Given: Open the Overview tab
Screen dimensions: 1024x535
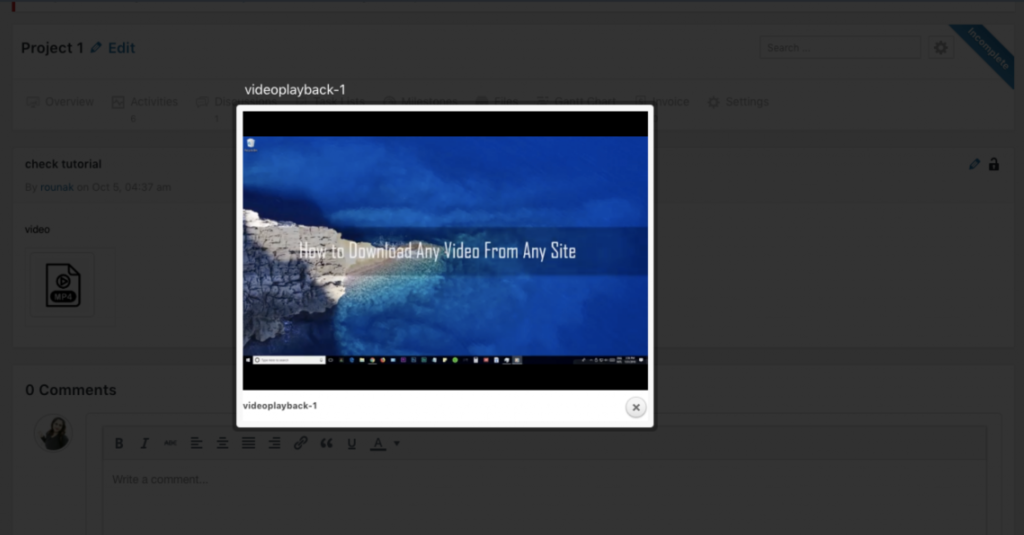Looking at the screenshot, I should (60, 102).
